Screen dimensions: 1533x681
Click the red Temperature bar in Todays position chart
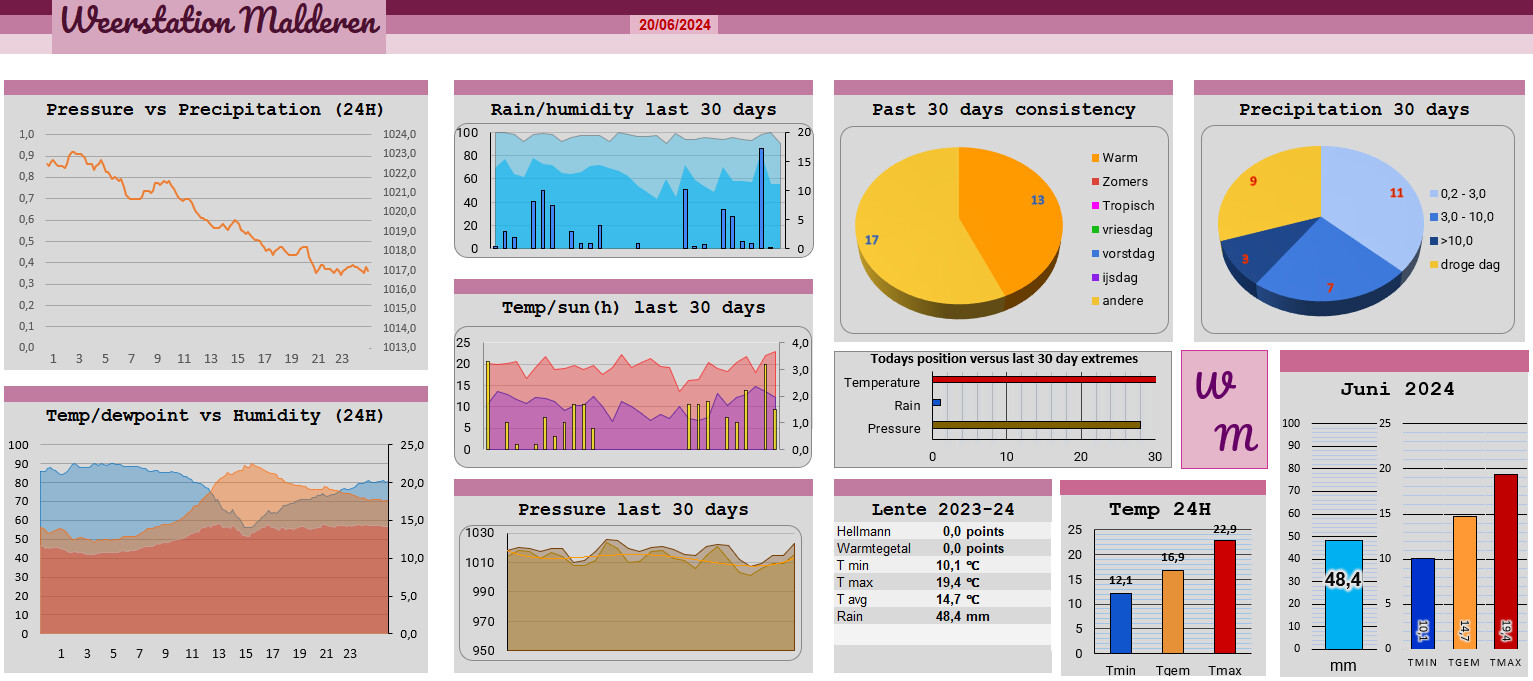1043,380
